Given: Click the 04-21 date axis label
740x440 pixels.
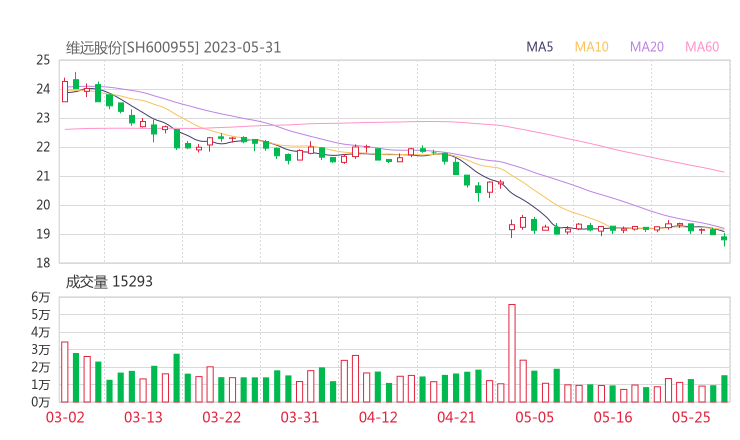Looking at the screenshot, I should [456, 417].
